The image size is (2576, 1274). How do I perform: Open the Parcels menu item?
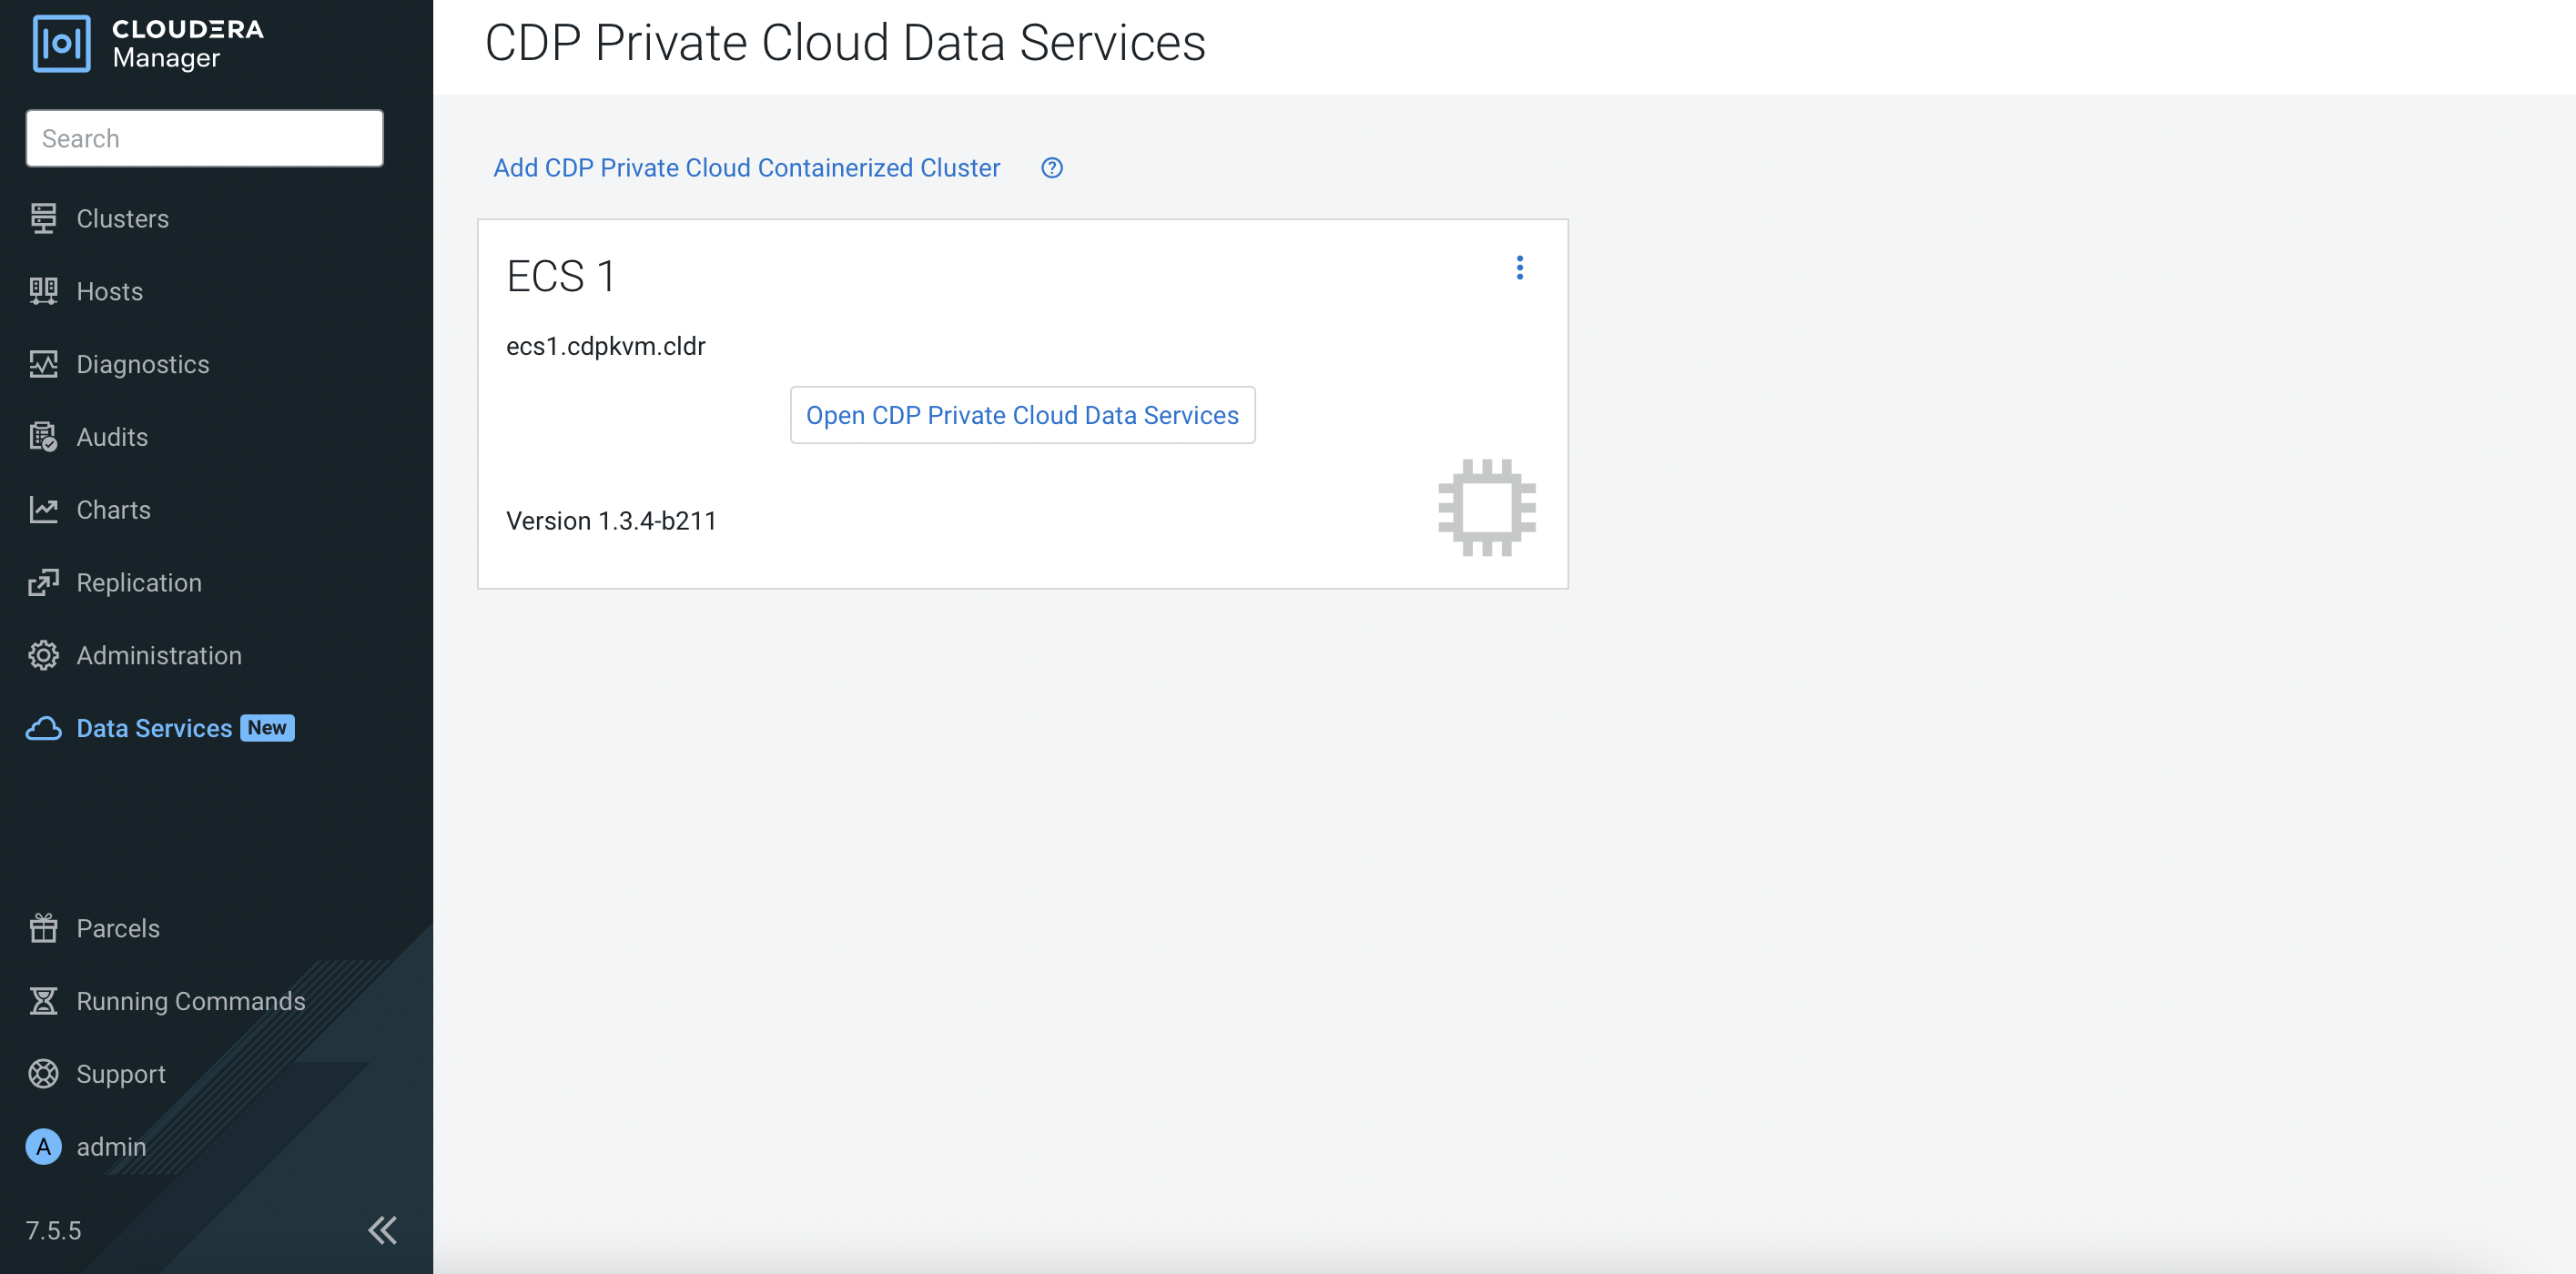click(x=117, y=928)
